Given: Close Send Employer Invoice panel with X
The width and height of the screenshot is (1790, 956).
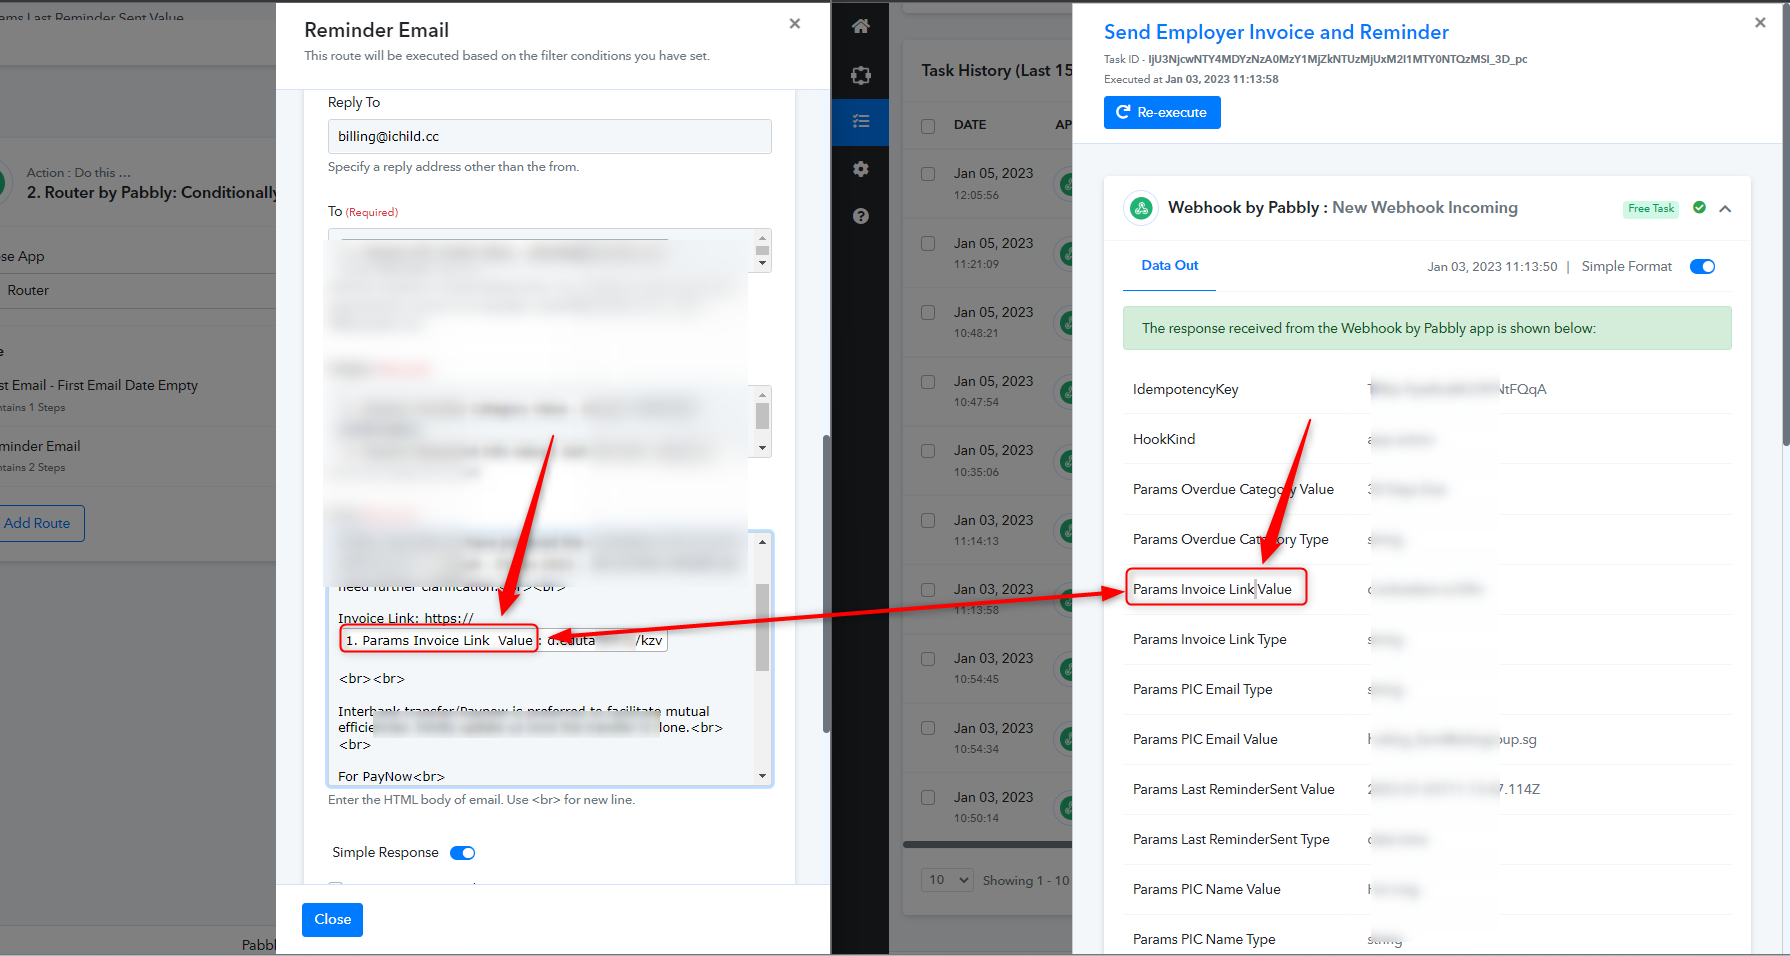Looking at the screenshot, I should [1760, 22].
